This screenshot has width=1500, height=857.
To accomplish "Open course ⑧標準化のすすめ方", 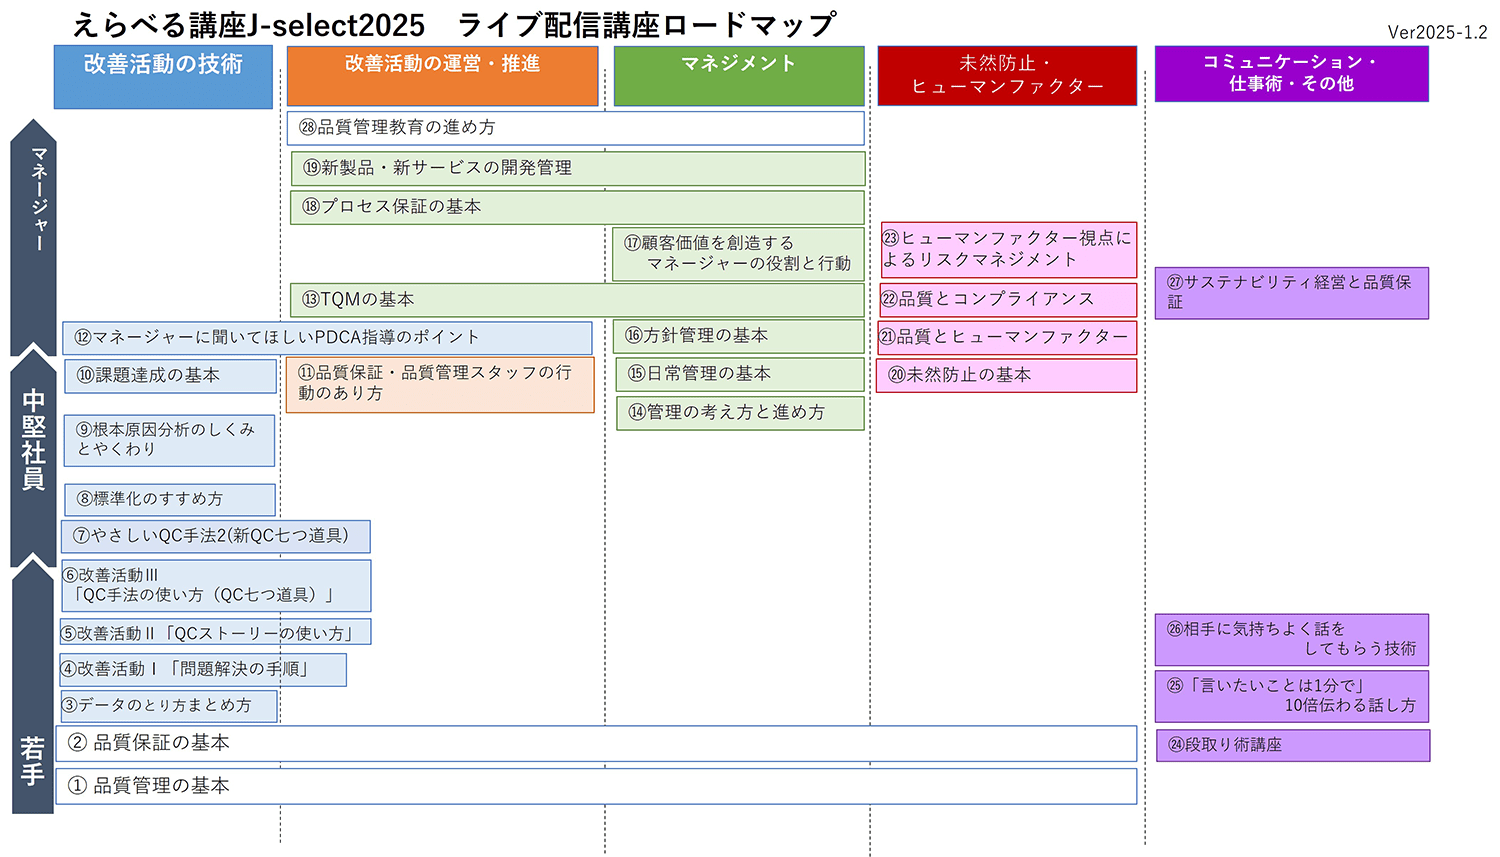I will coord(170,499).
